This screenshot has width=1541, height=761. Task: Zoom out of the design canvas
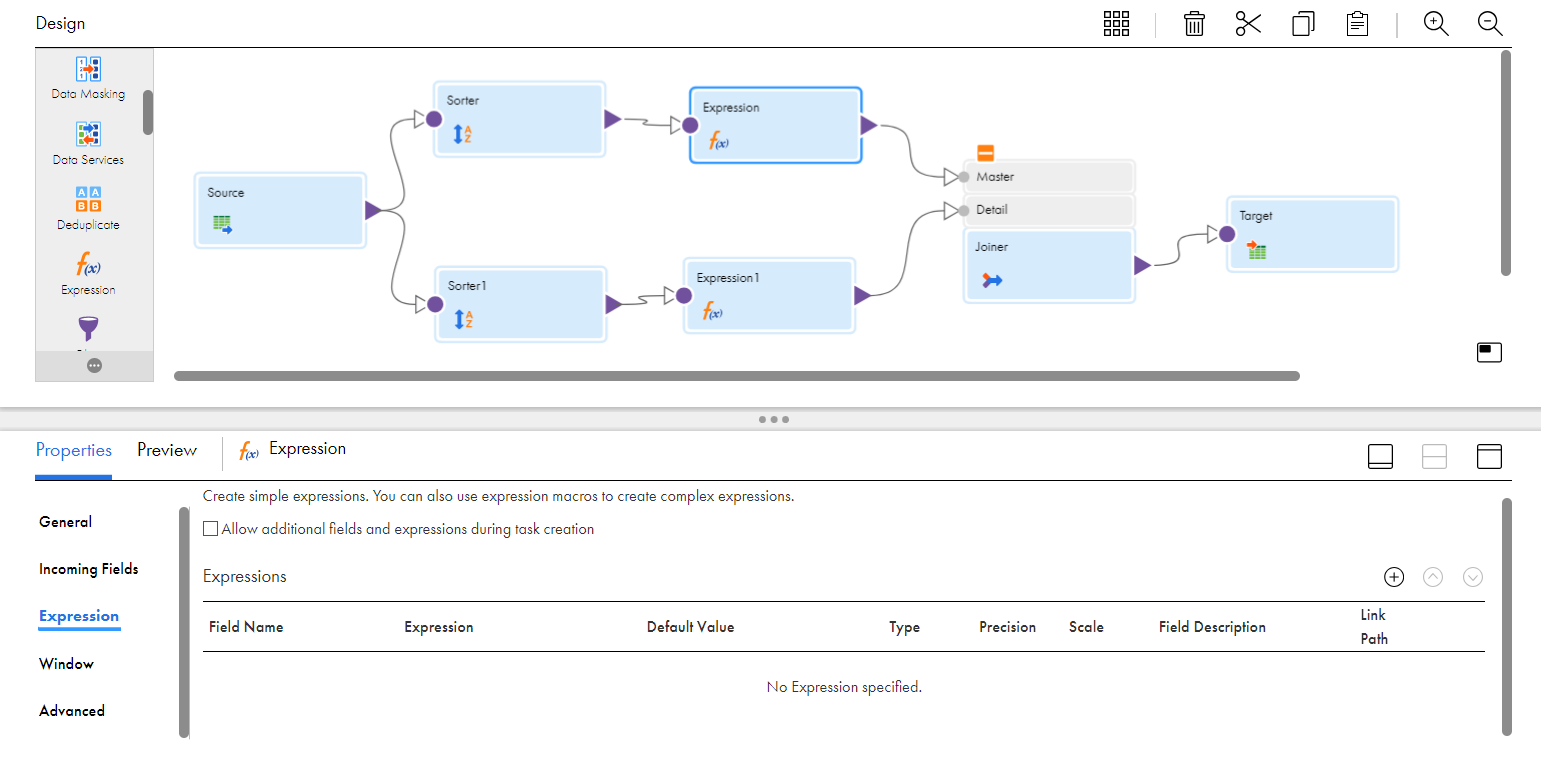(1490, 24)
